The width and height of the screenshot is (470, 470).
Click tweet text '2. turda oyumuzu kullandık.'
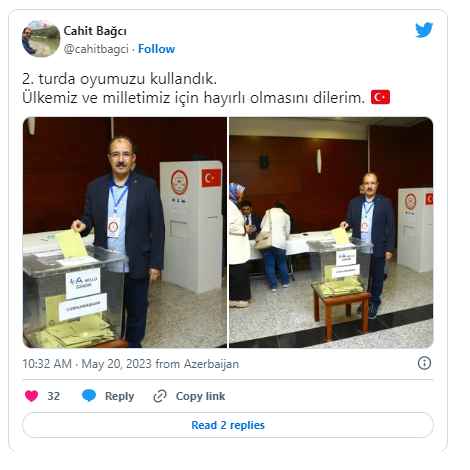tap(119, 79)
